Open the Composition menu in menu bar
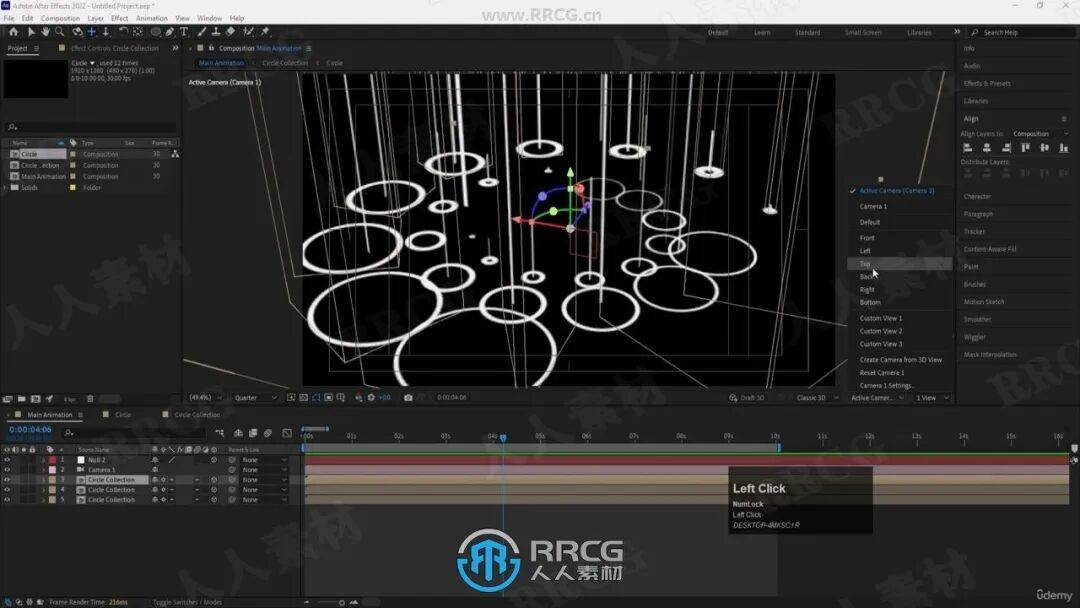 [x=60, y=18]
